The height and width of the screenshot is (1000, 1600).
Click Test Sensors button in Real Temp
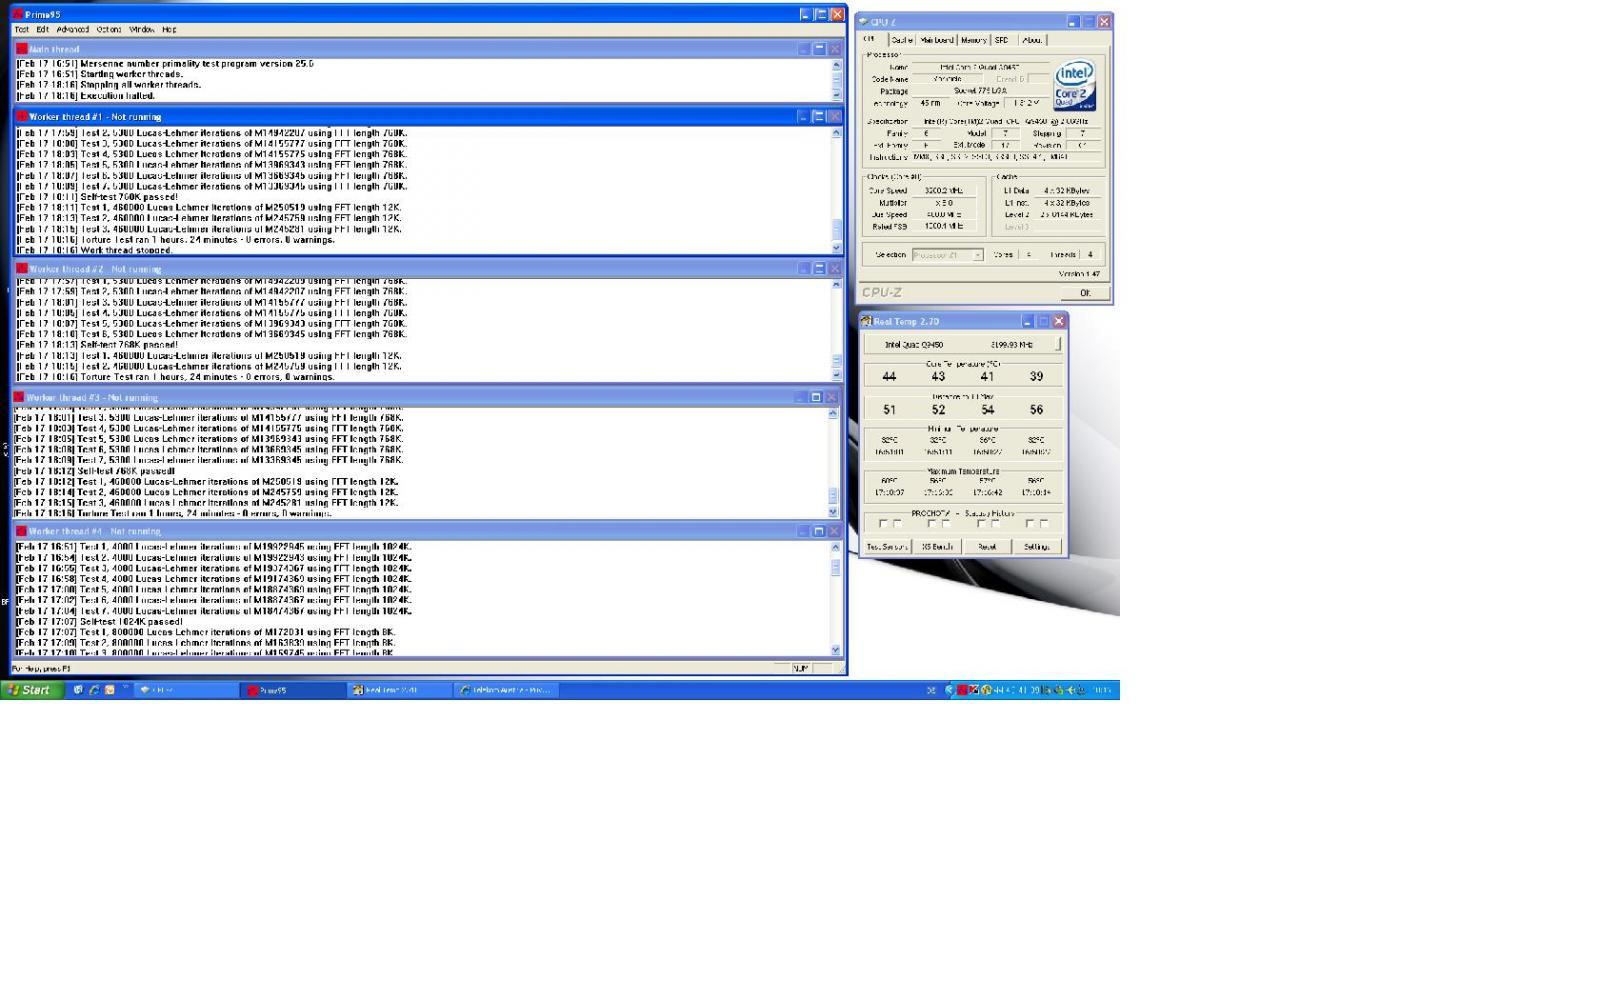[x=887, y=547]
